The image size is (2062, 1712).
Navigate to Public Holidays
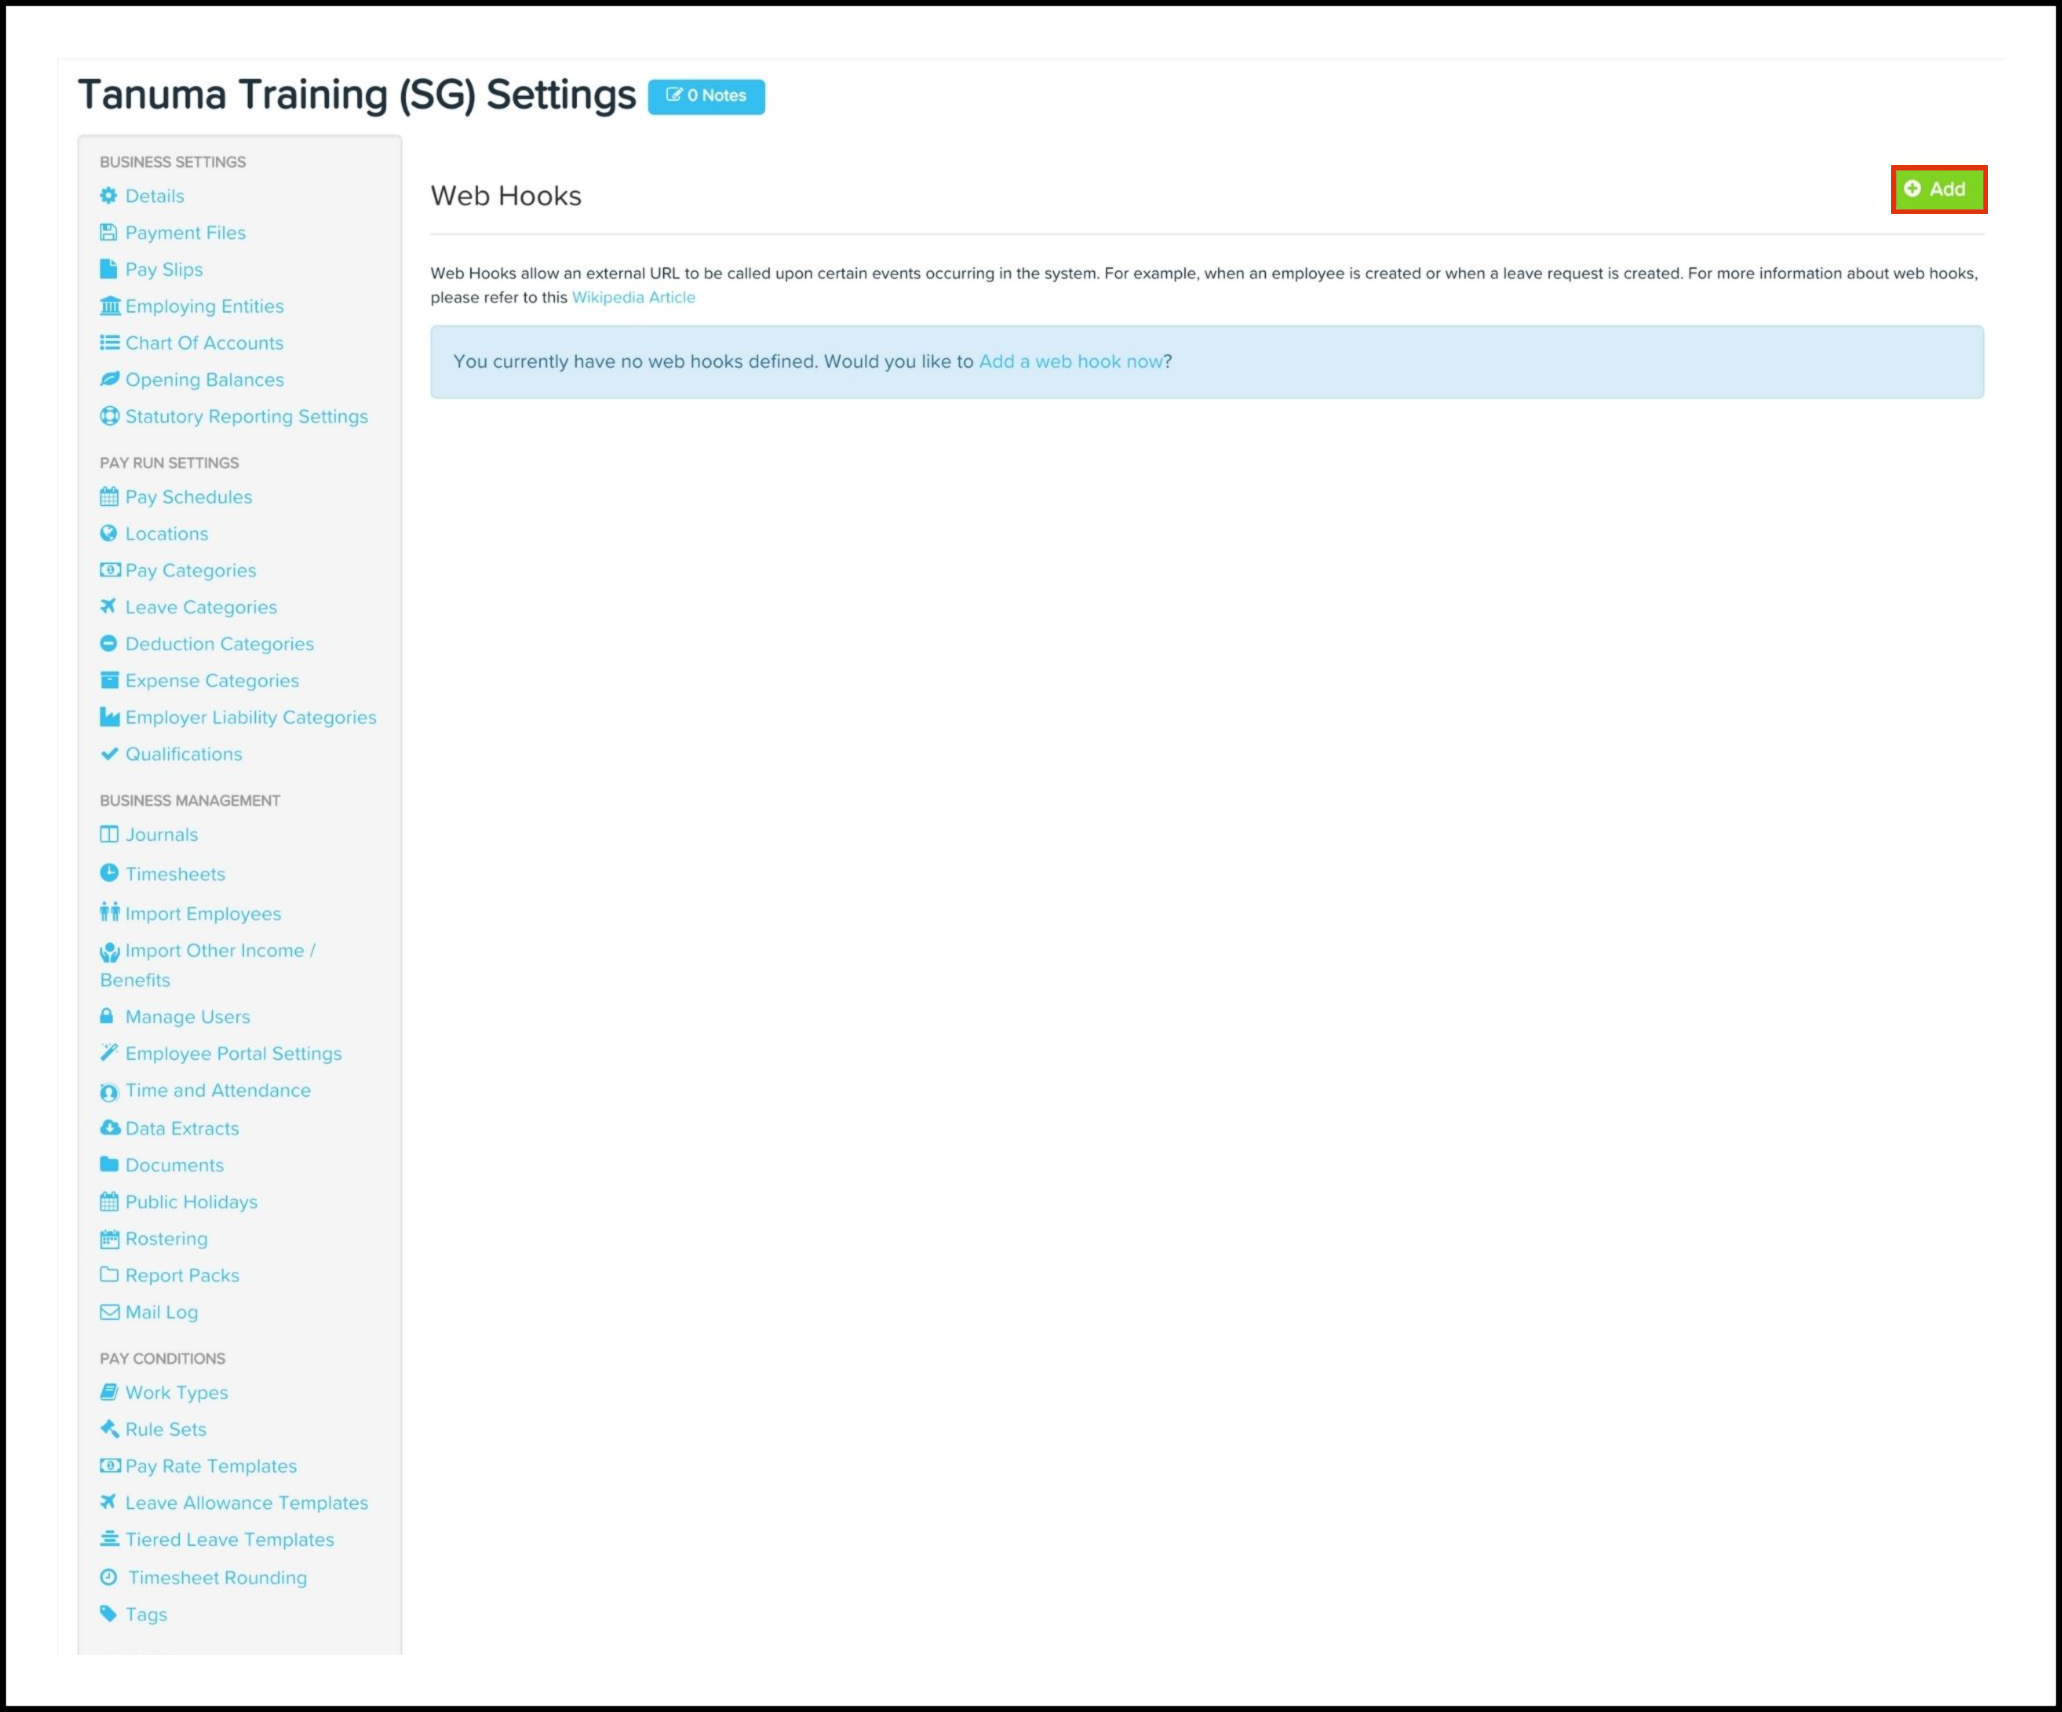coord(191,1202)
